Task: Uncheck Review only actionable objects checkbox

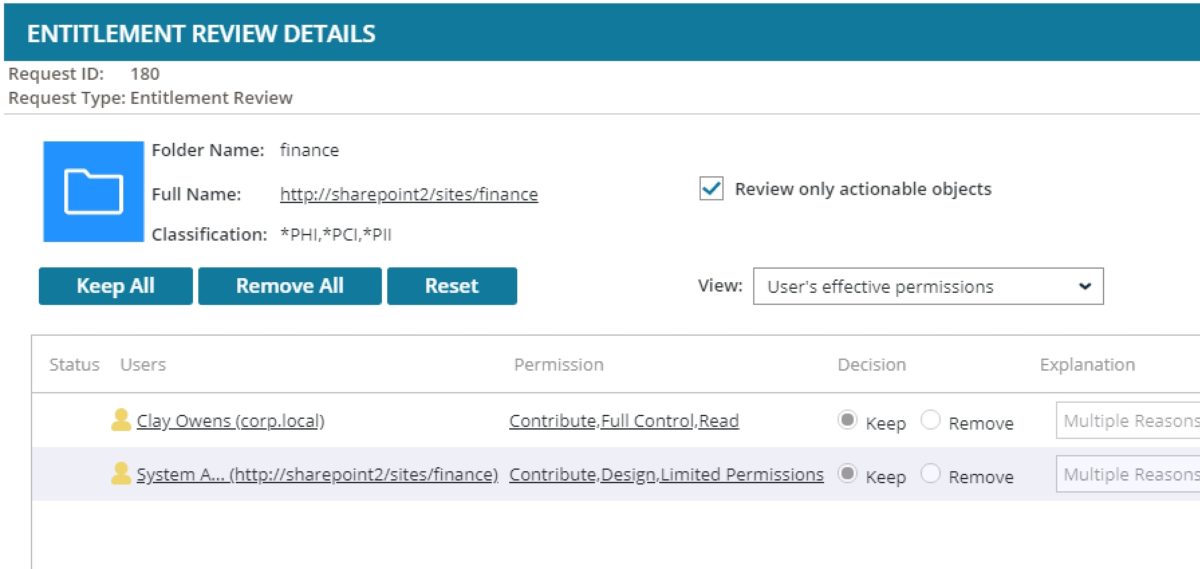Action: point(711,189)
